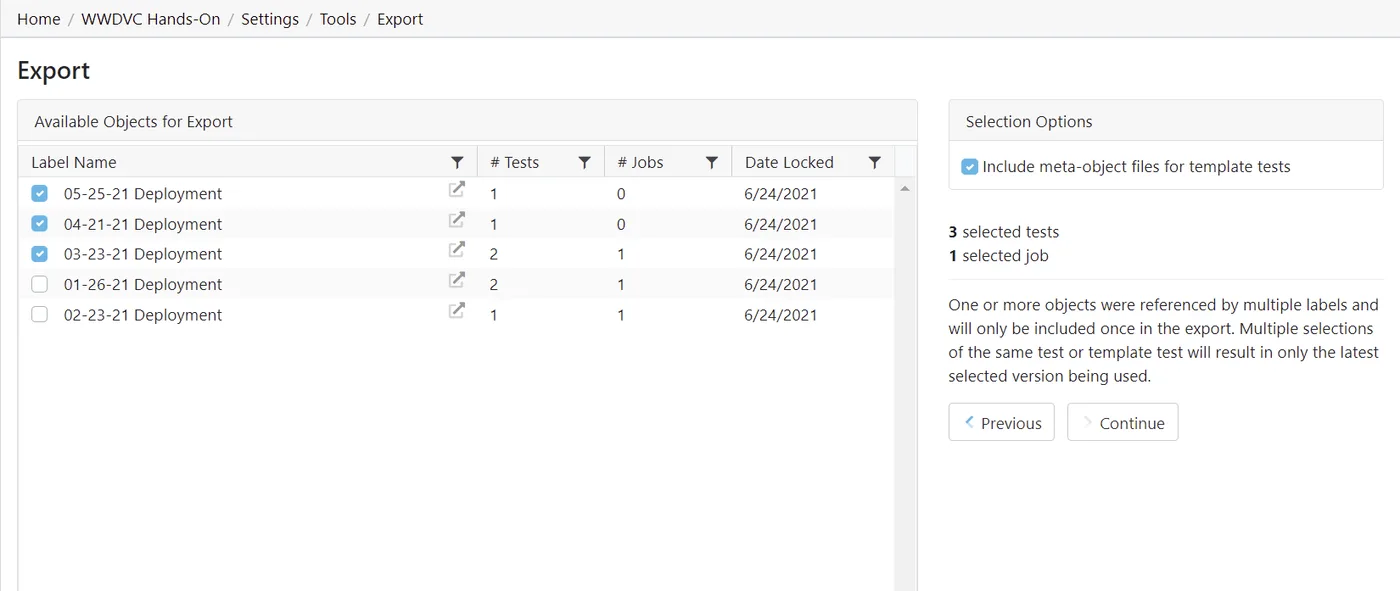Select the 04-21-21 Deployment label text
Image resolution: width=1400 pixels, height=591 pixels.
(143, 224)
